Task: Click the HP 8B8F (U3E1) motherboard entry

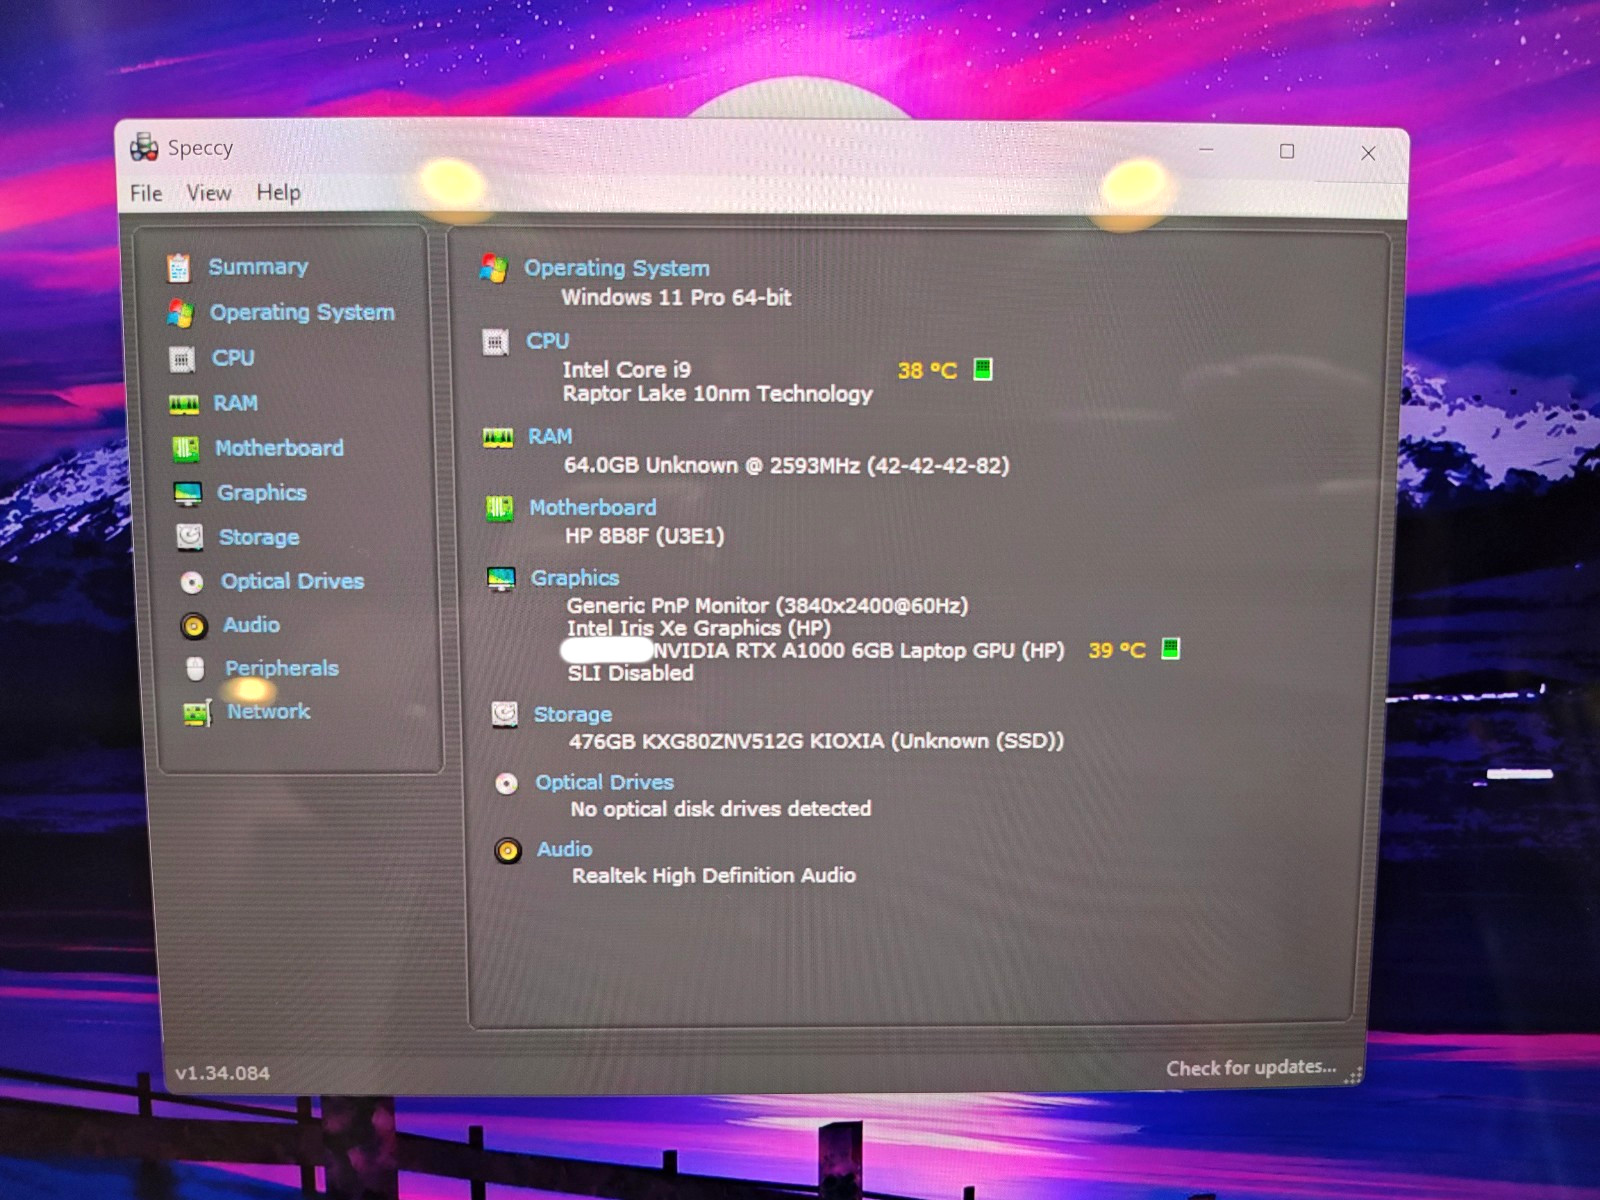Action: tap(644, 536)
